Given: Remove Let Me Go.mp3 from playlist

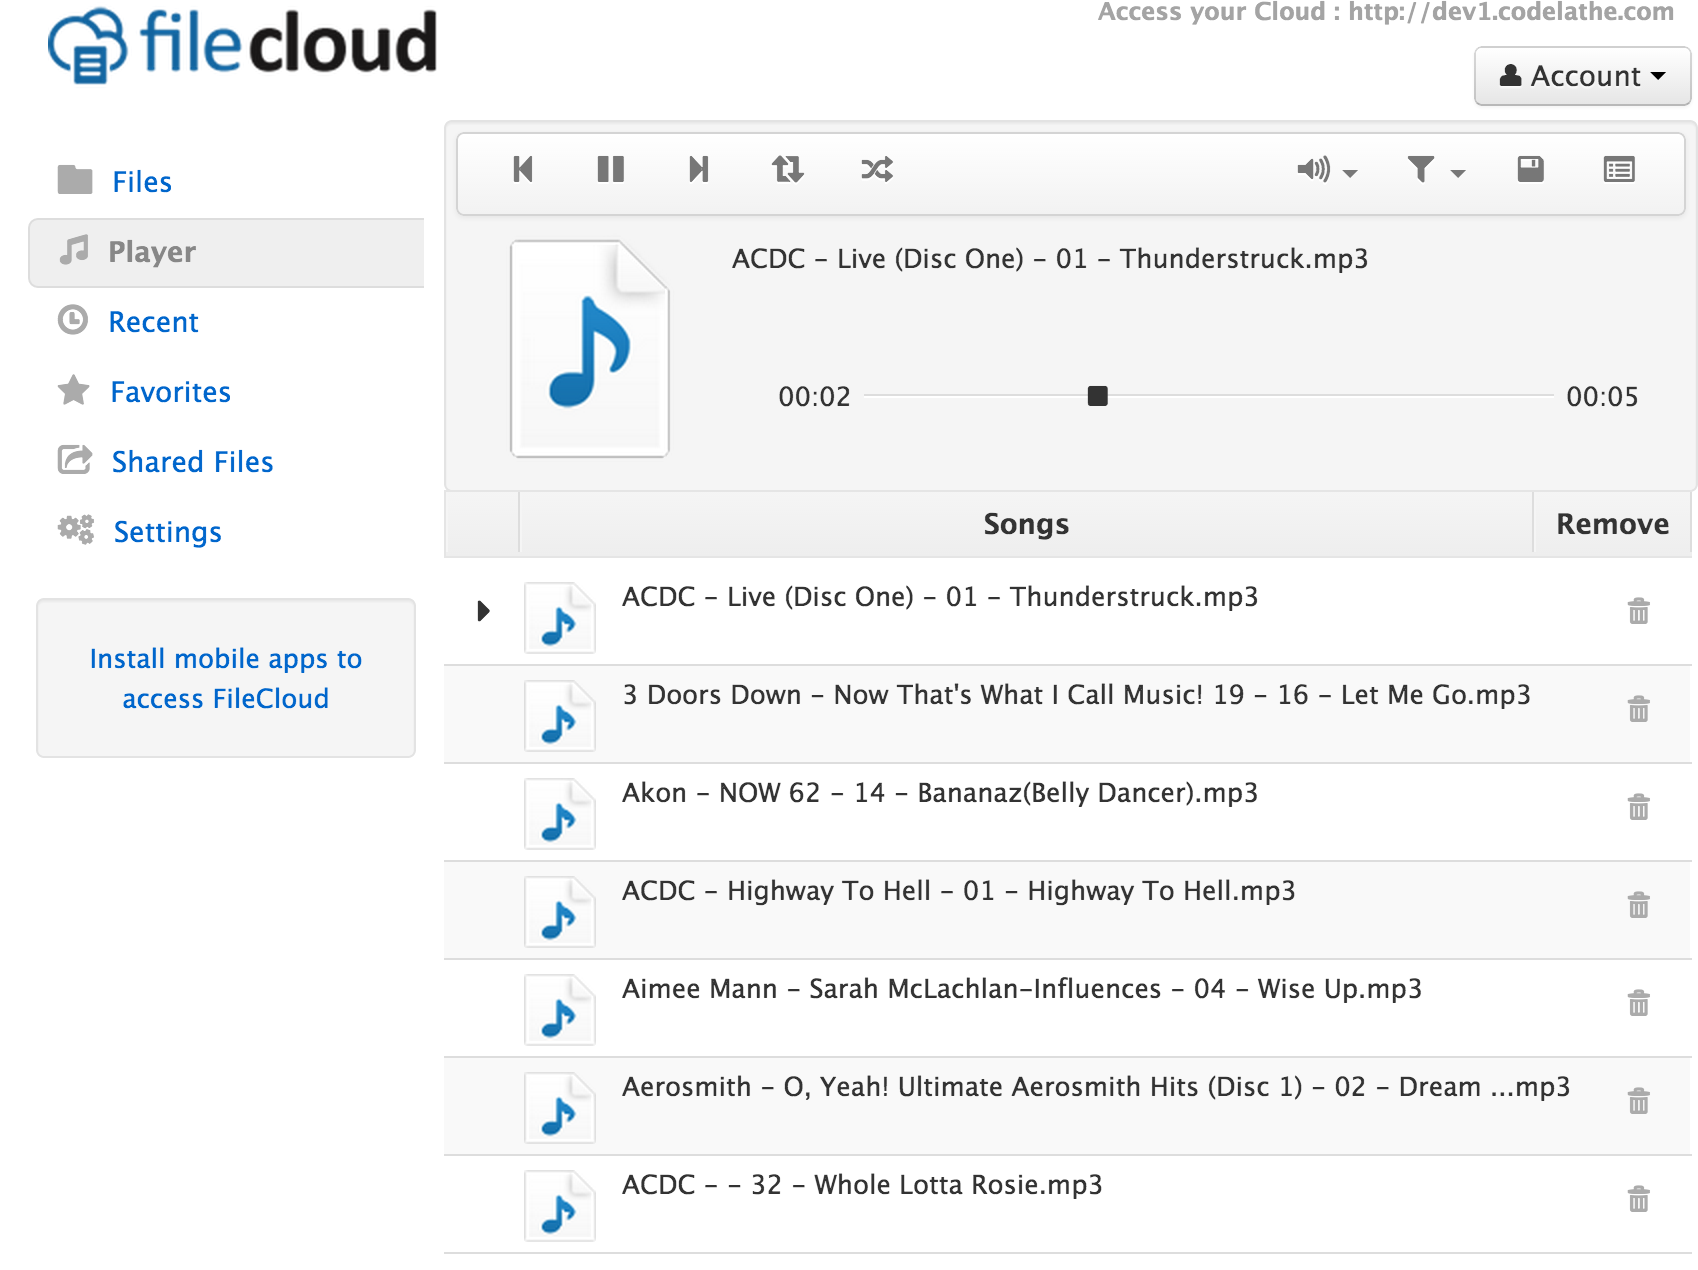Looking at the screenshot, I should click(1638, 708).
